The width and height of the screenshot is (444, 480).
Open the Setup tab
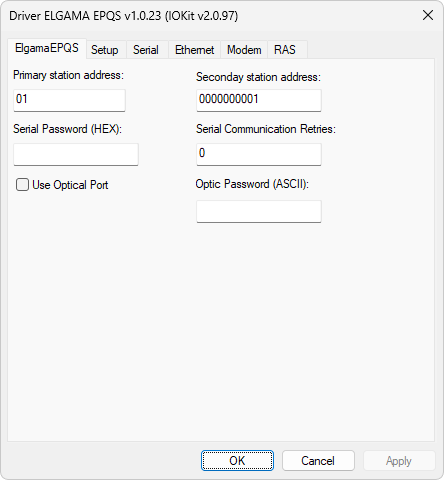pyautogui.click(x=105, y=50)
